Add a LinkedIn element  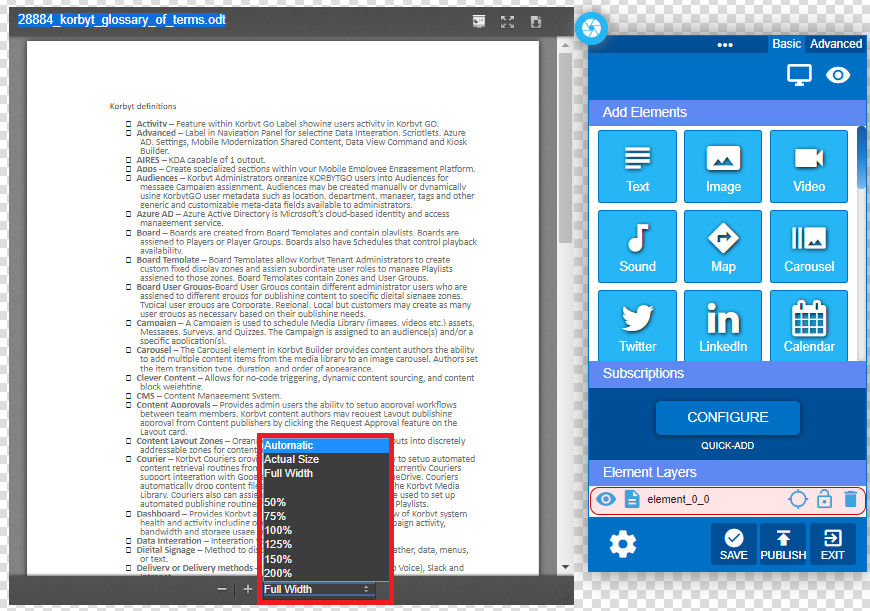(723, 326)
